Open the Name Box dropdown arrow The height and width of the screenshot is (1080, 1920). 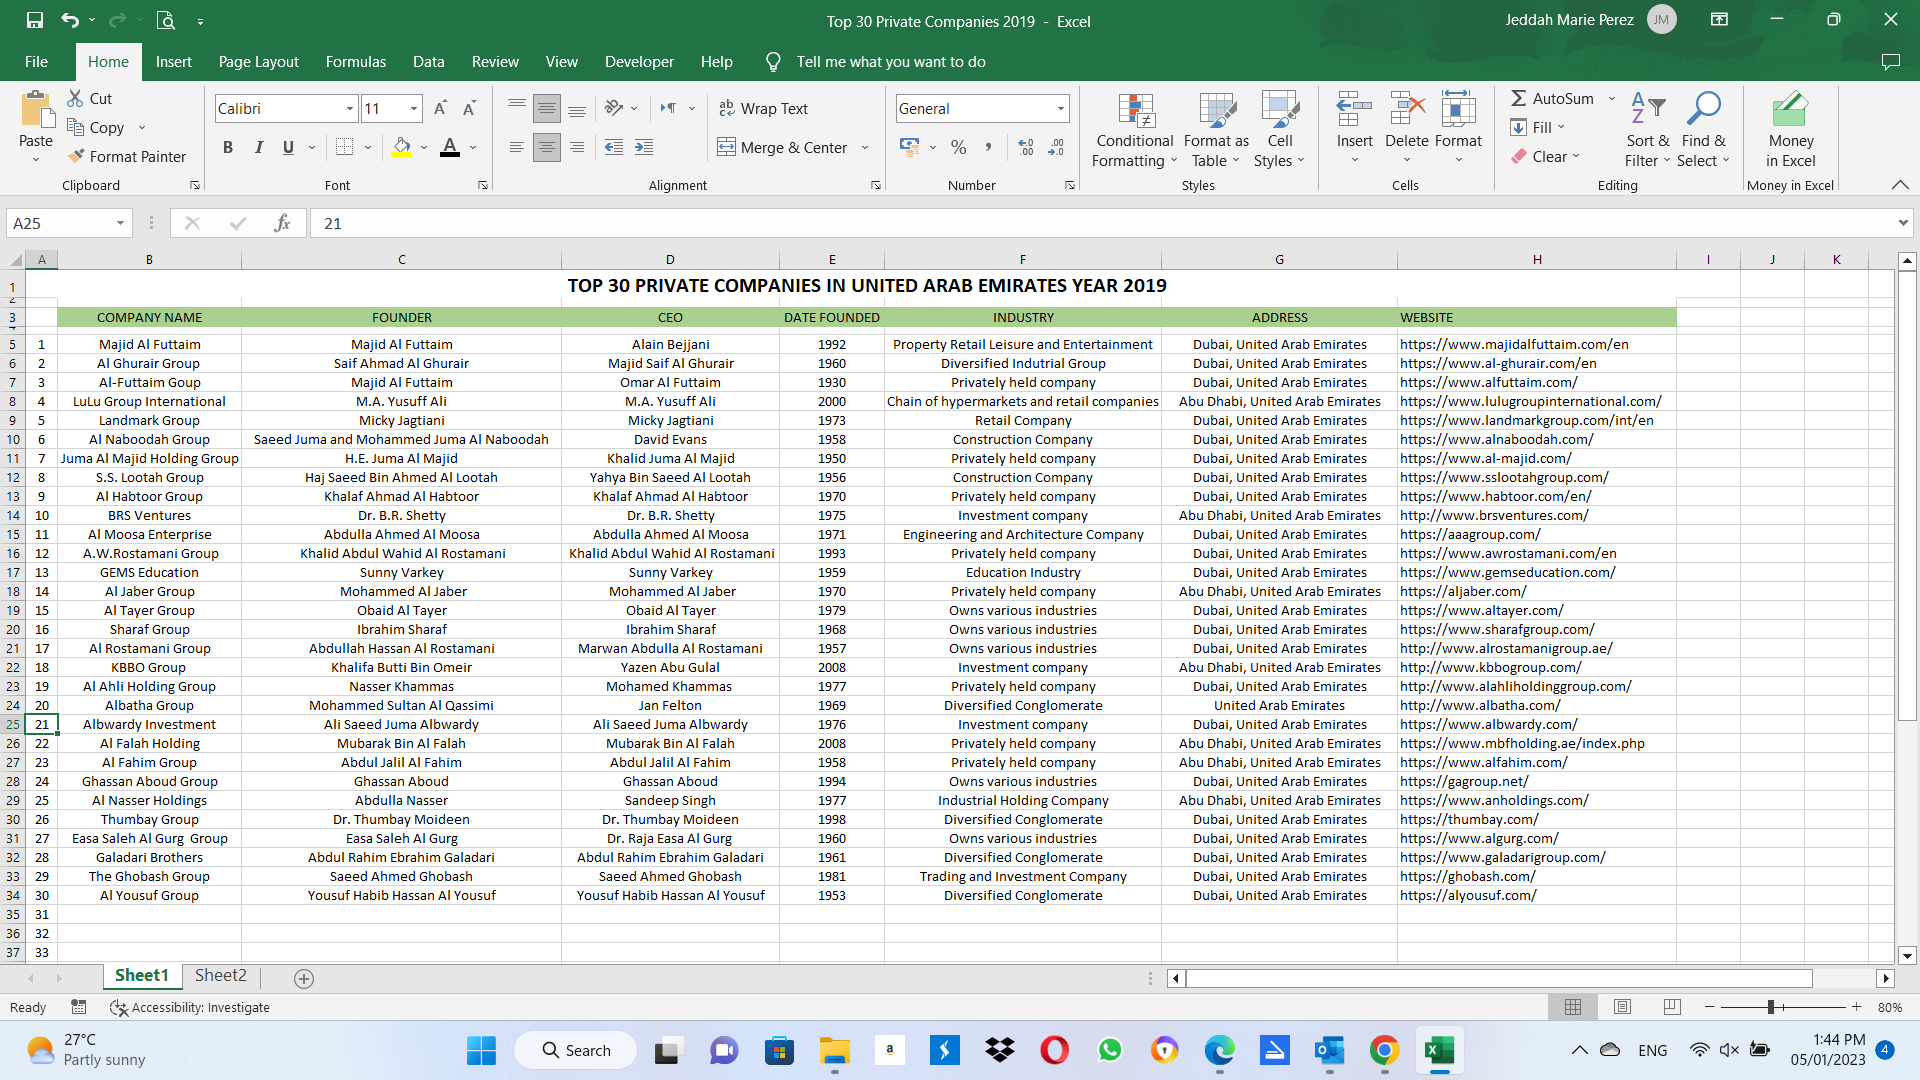120,223
